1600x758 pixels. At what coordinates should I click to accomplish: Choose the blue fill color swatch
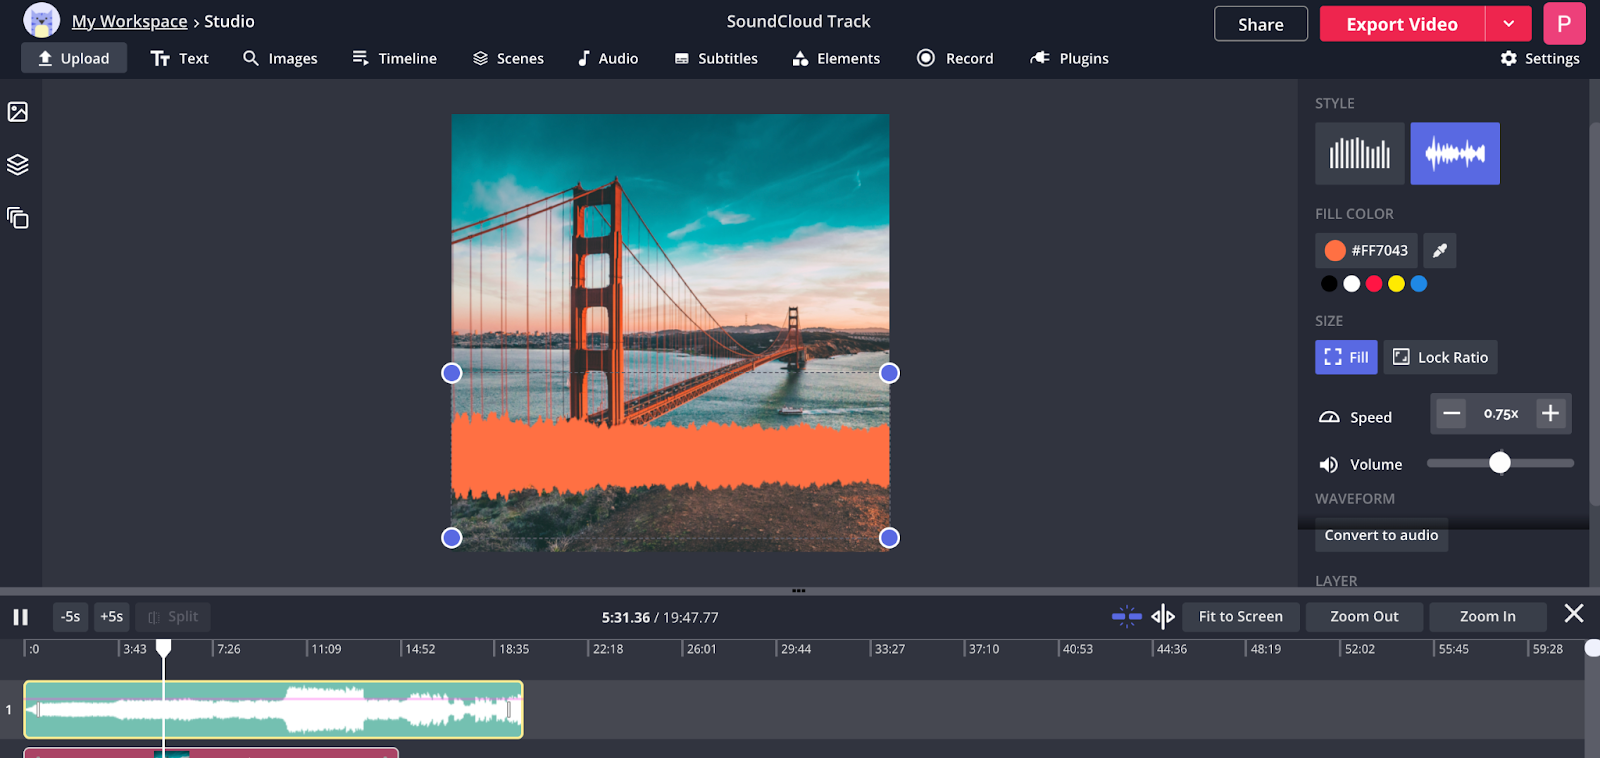tap(1419, 284)
